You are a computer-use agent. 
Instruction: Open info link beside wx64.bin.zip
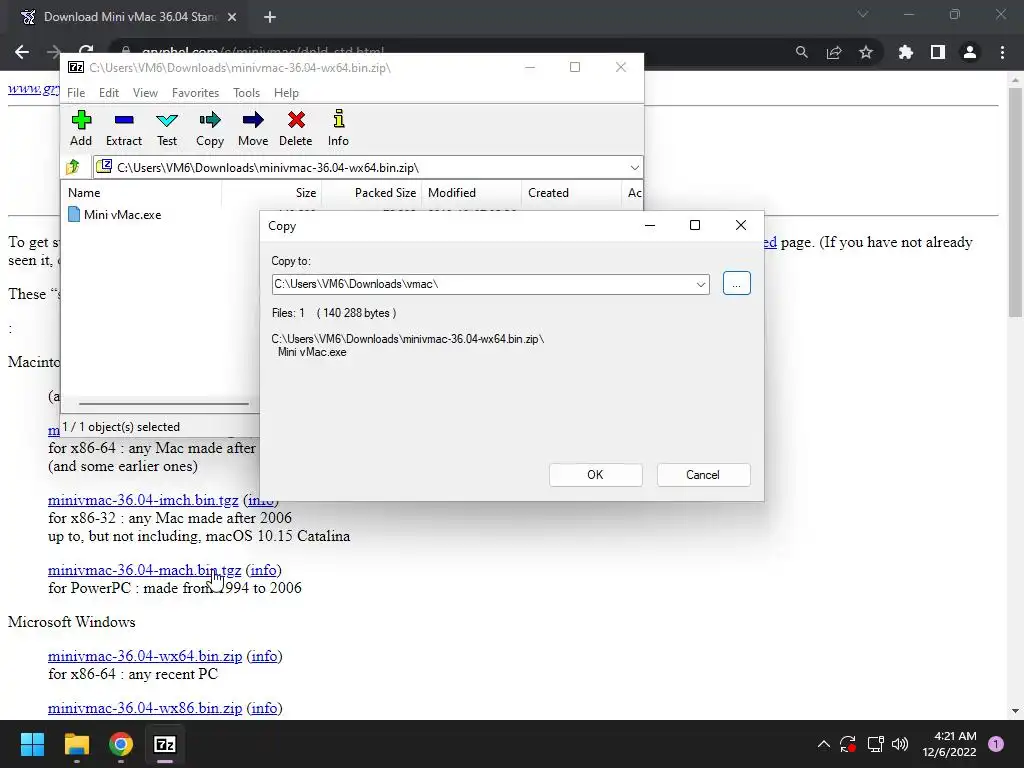pos(264,656)
